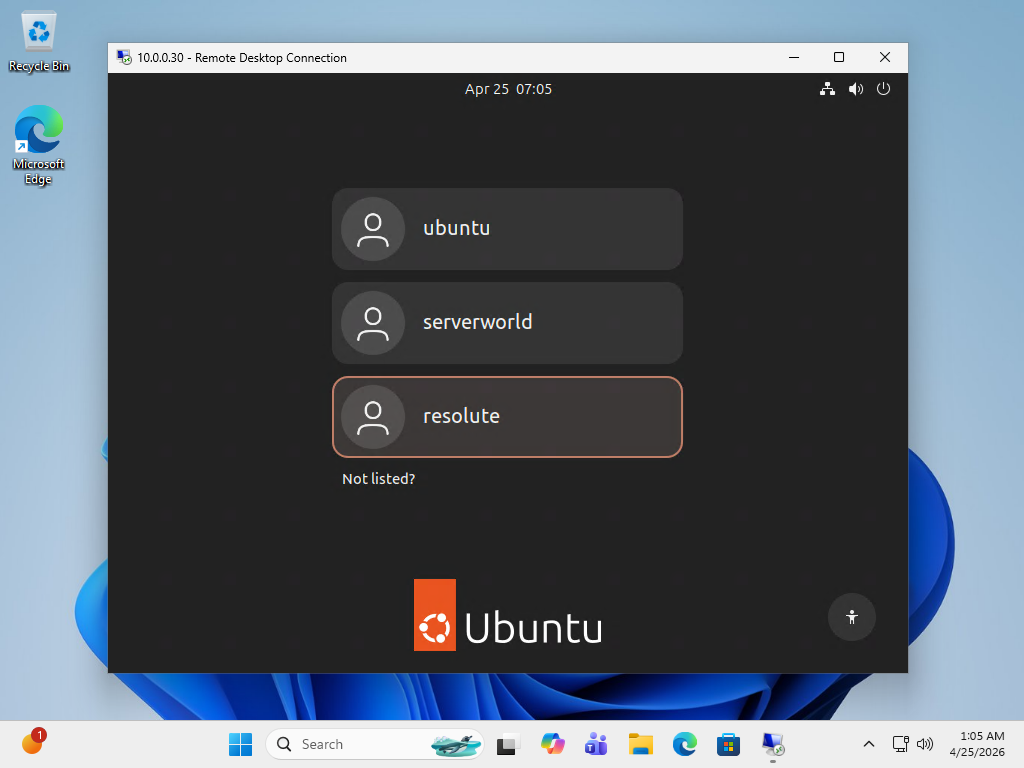1024x768 pixels.
Task: Open Copilot from the taskbar
Action: tap(552, 744)
